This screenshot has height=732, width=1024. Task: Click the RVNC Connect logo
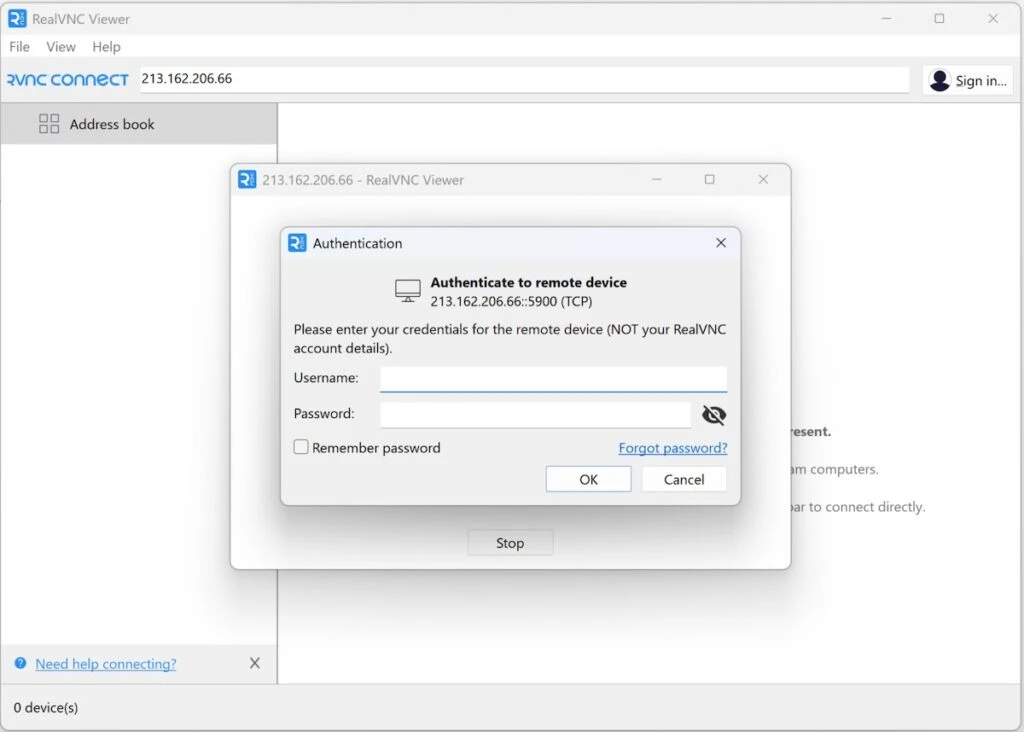coord(66,79)
